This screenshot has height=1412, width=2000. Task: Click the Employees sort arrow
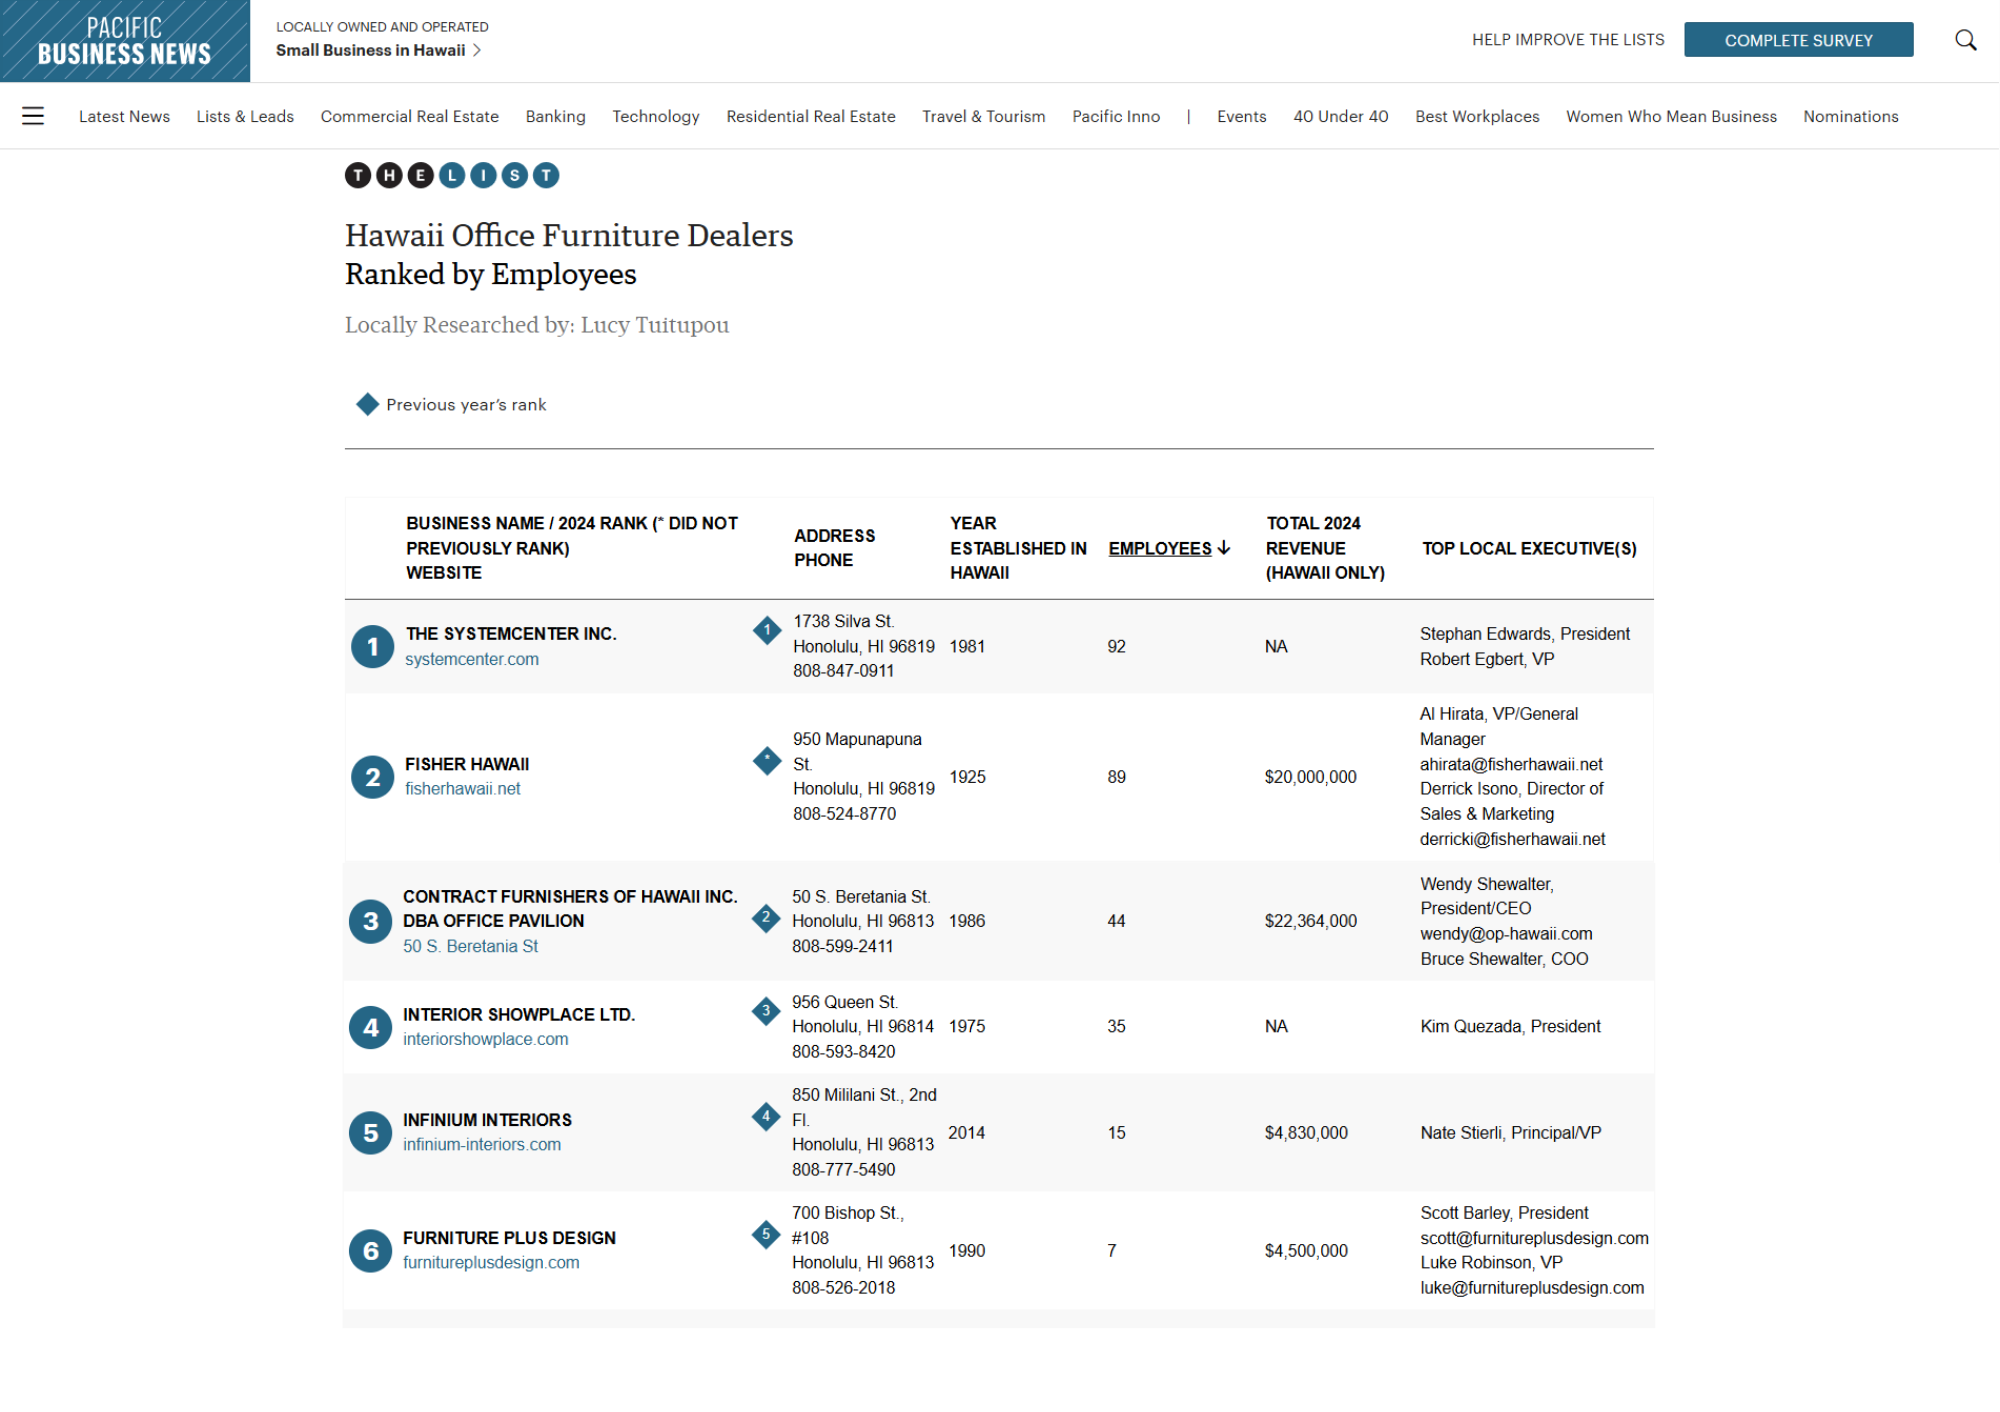coord(1224,548)
